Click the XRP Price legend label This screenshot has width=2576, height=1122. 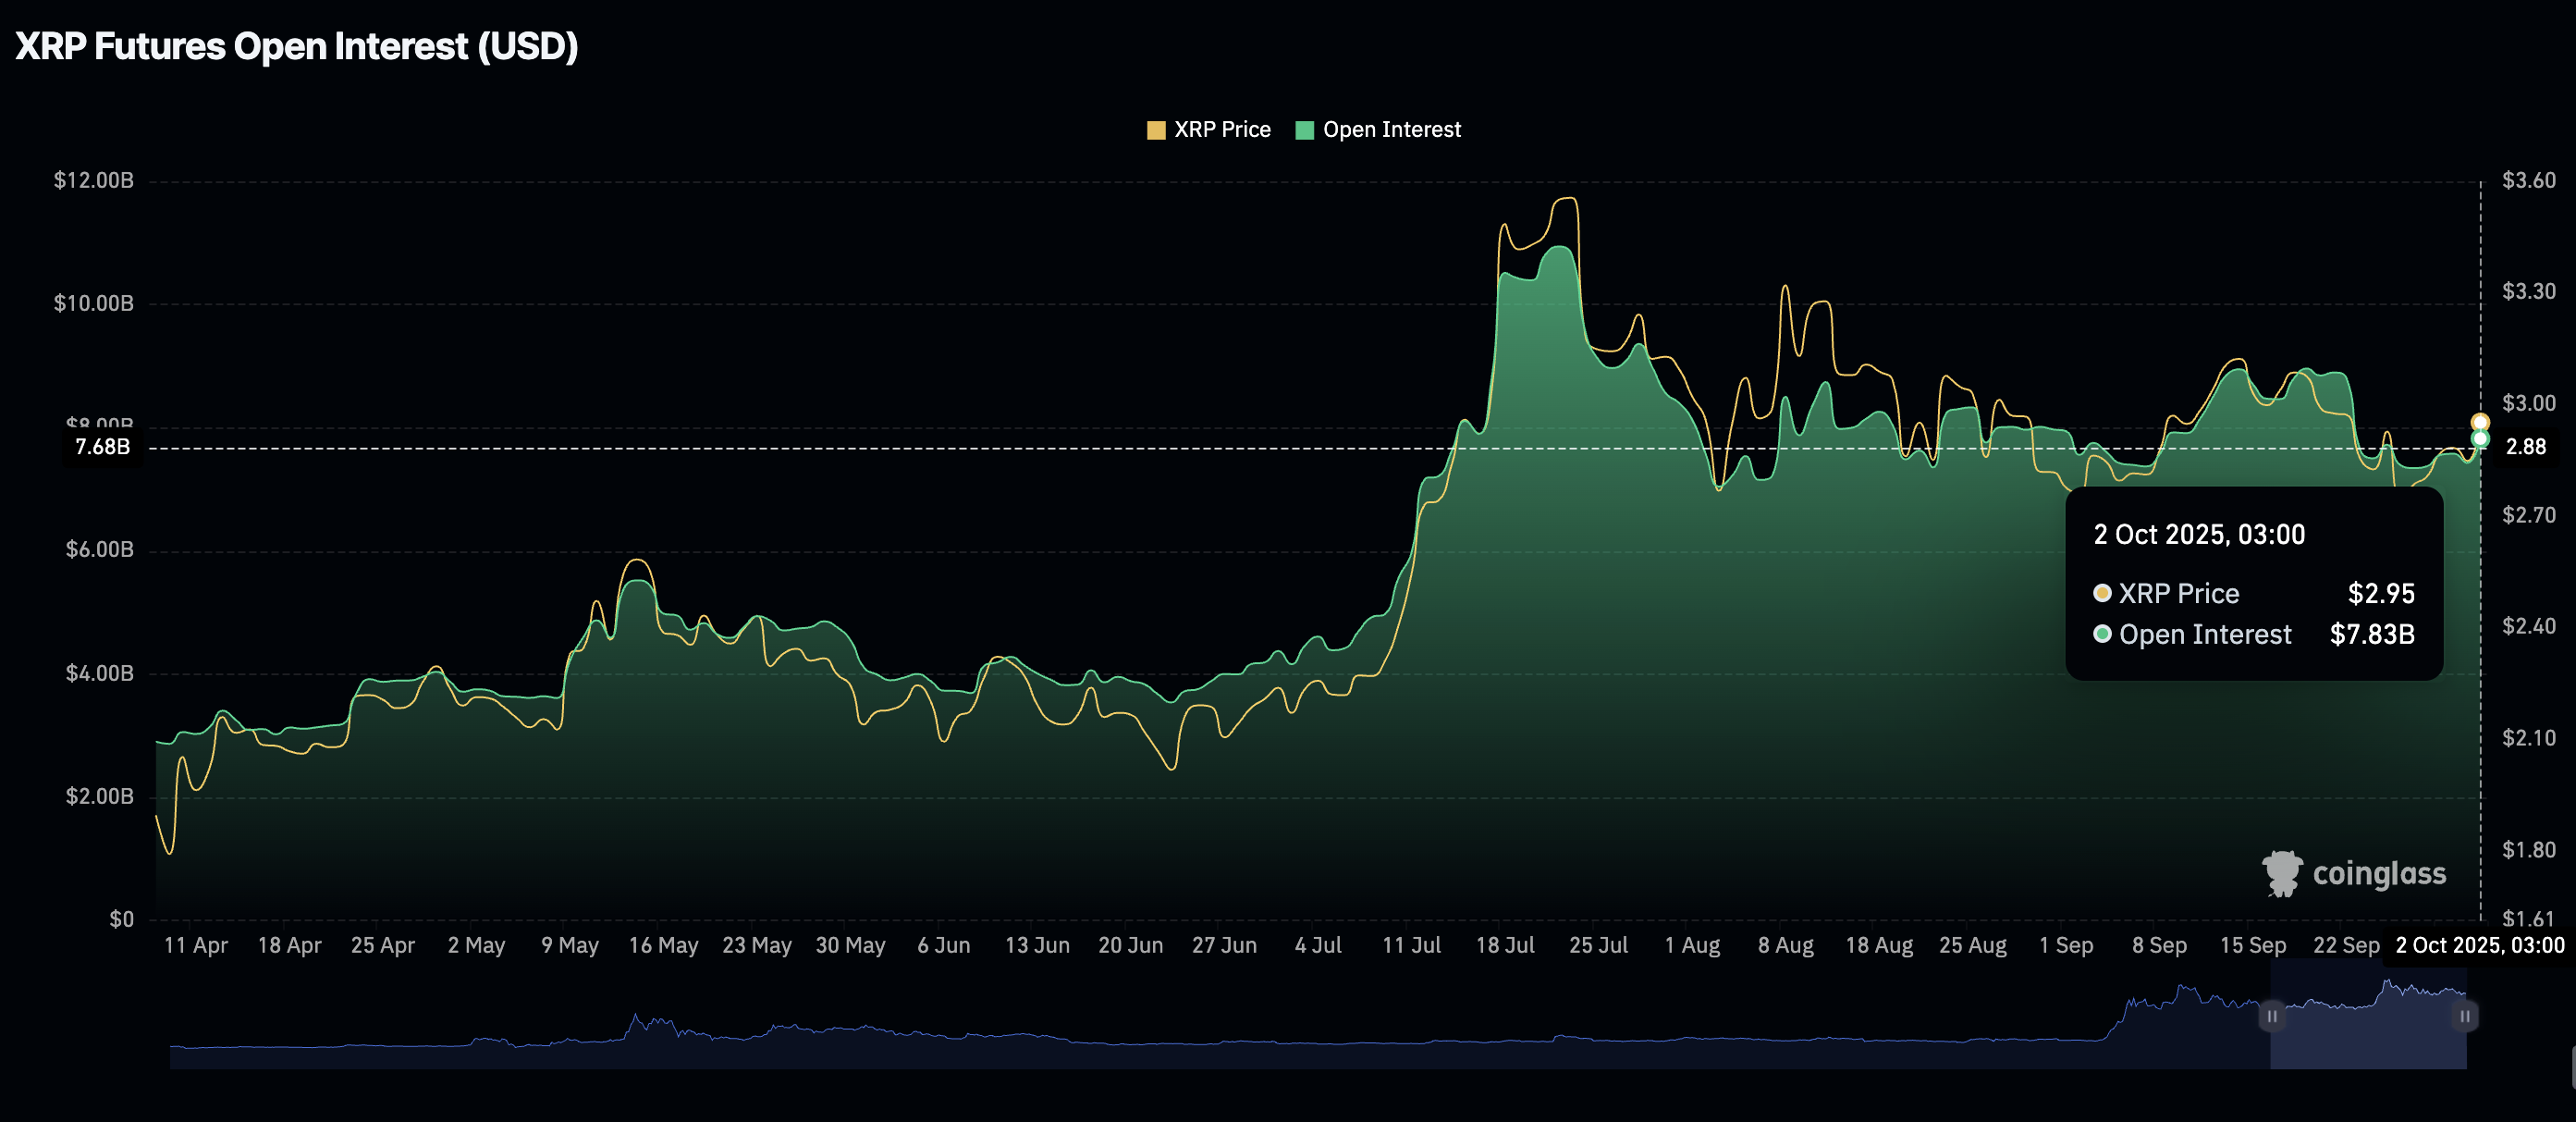point(1221,130)
